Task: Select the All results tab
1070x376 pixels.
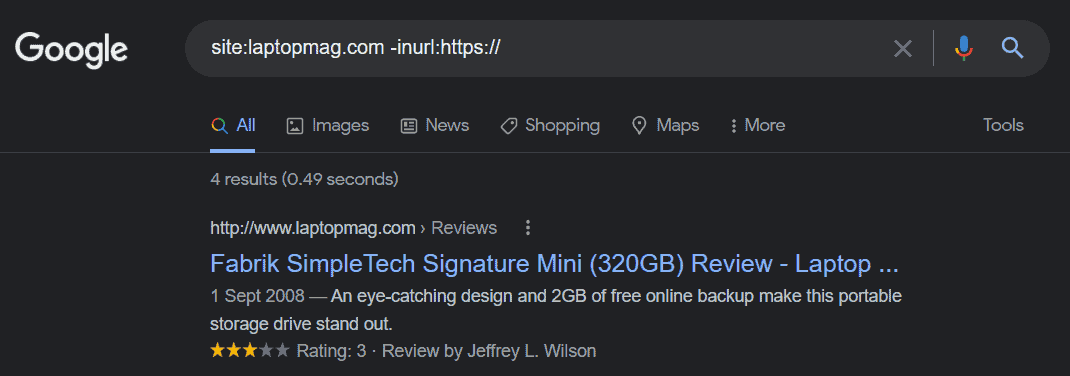Action: coord(233,126)
